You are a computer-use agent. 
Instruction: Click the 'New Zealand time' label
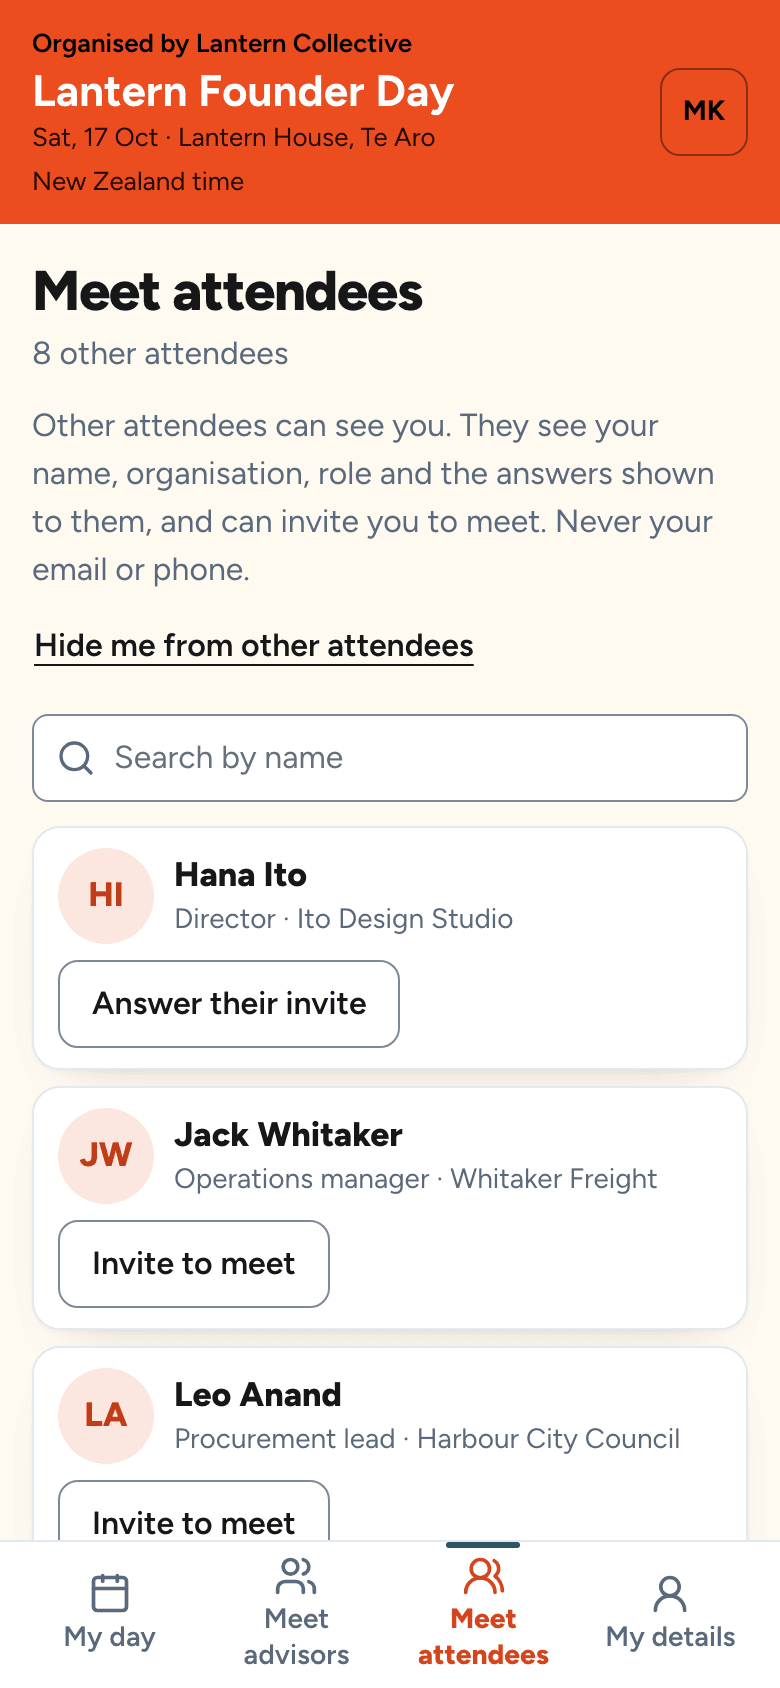pos(138,182)
